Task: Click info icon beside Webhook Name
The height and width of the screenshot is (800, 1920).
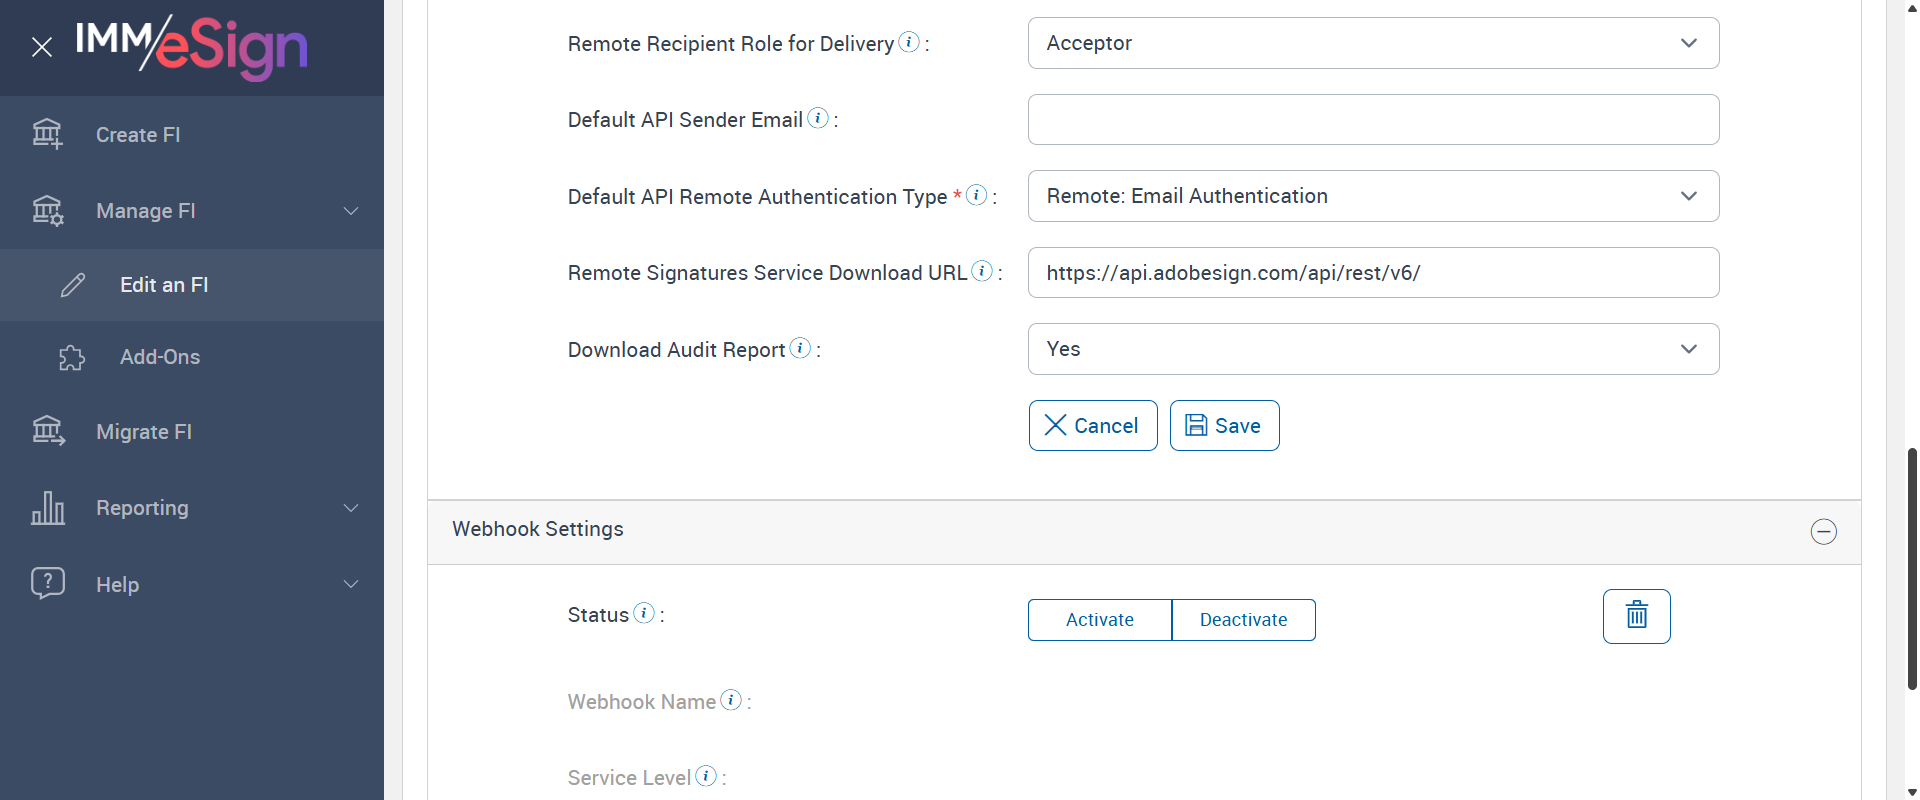Action: tap(731, 700)
